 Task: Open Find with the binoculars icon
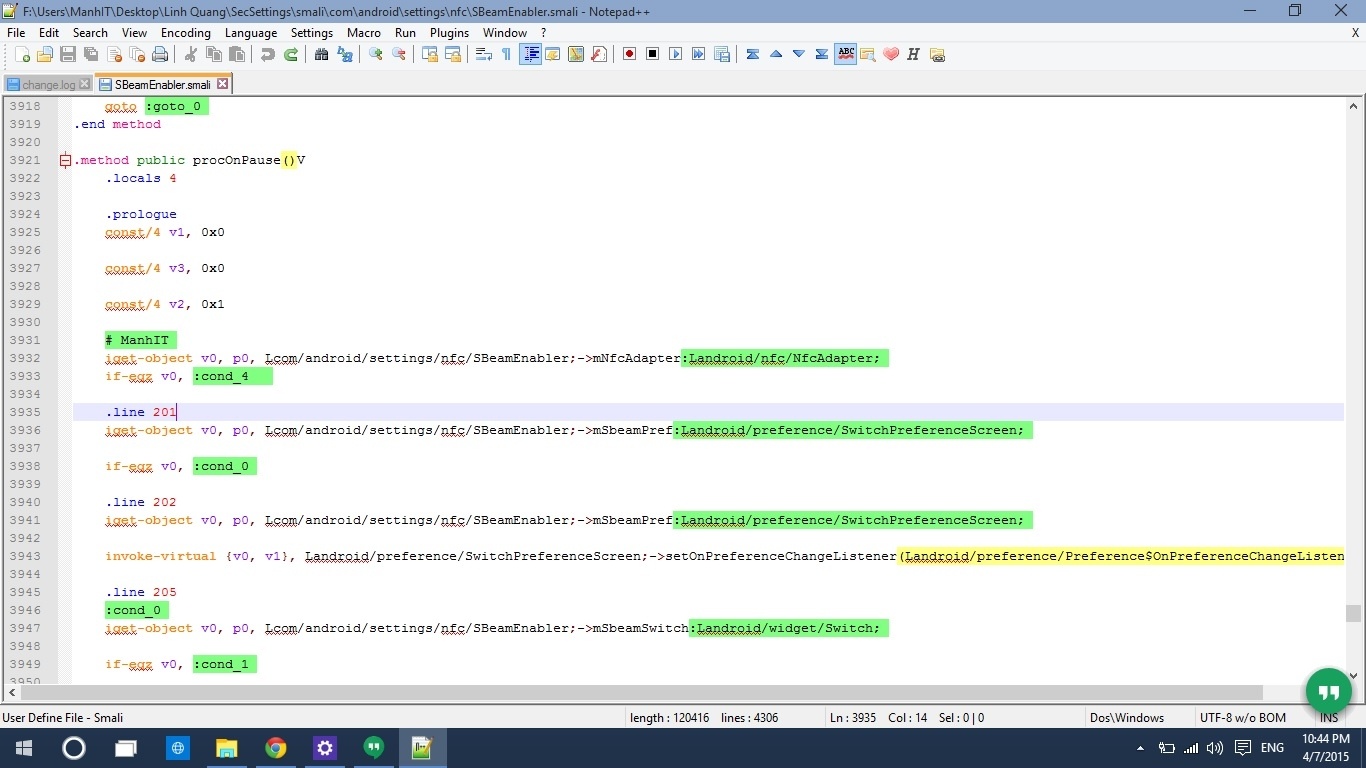pos(321,54)
